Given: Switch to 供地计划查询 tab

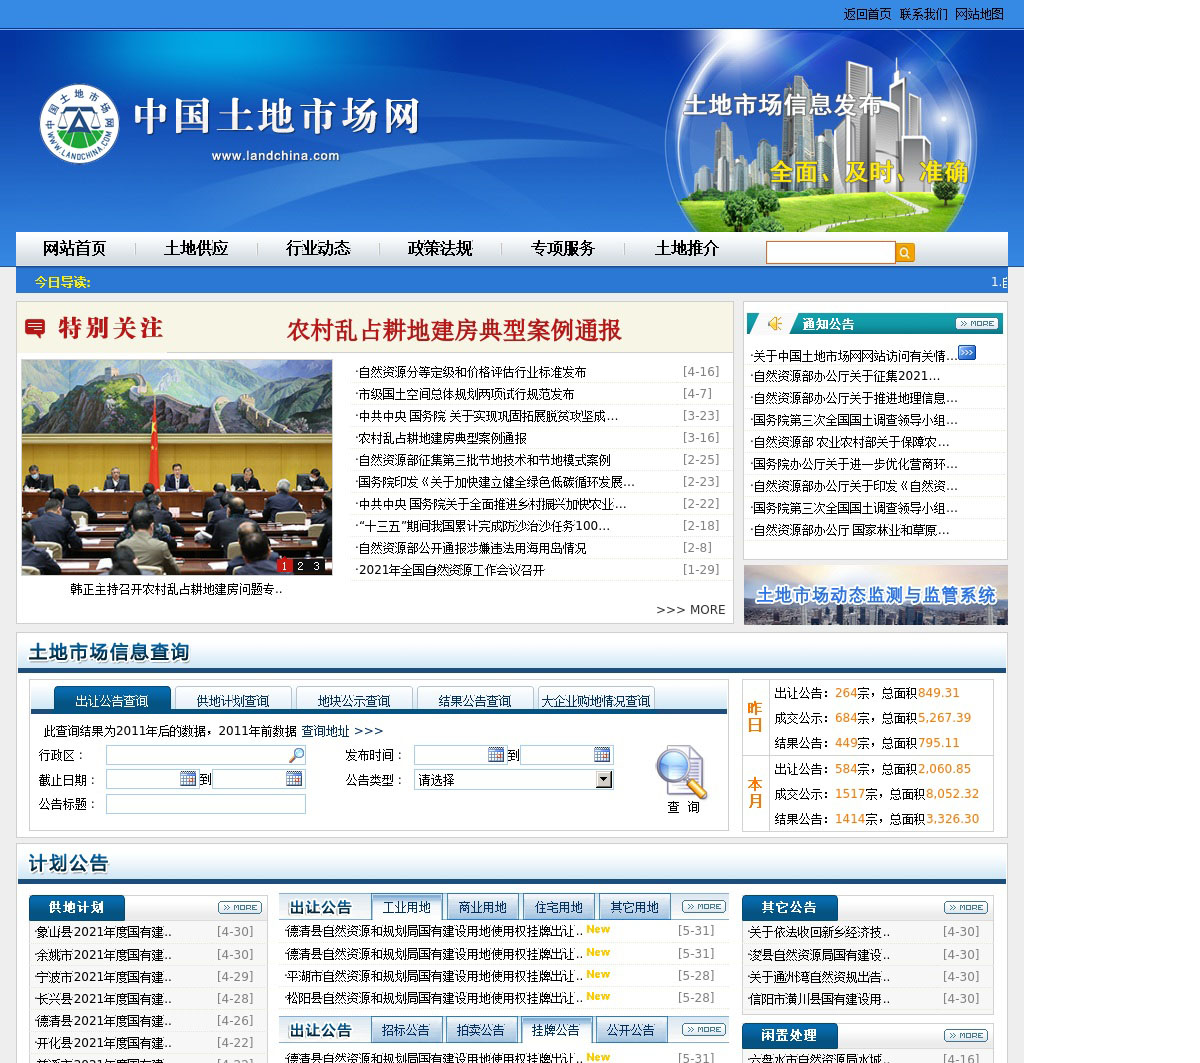Looking at the screenshot, I should click(233, 700).
